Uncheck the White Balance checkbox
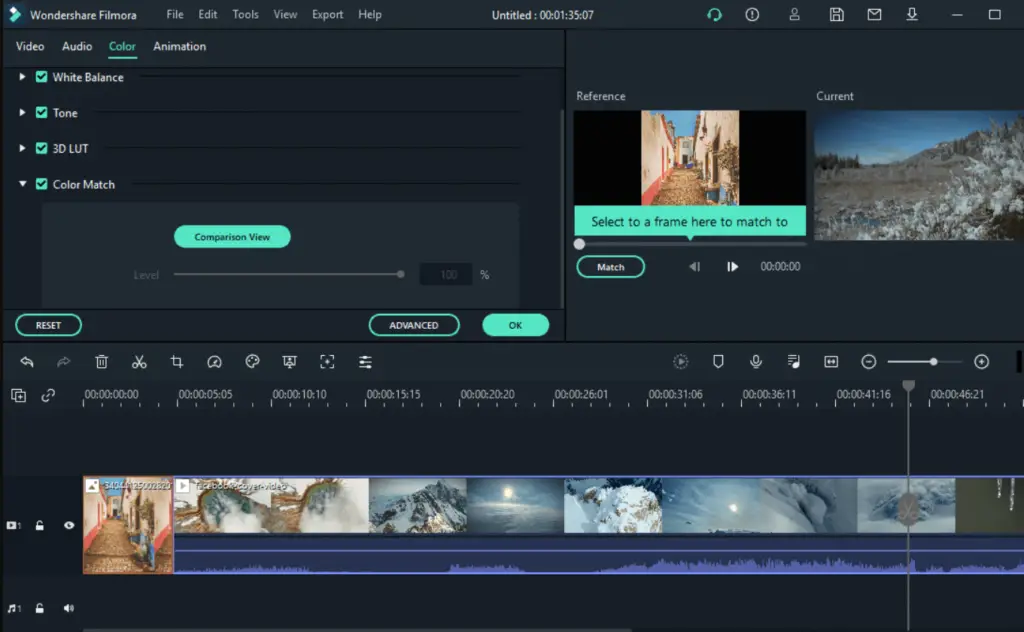 pos(42,77)
